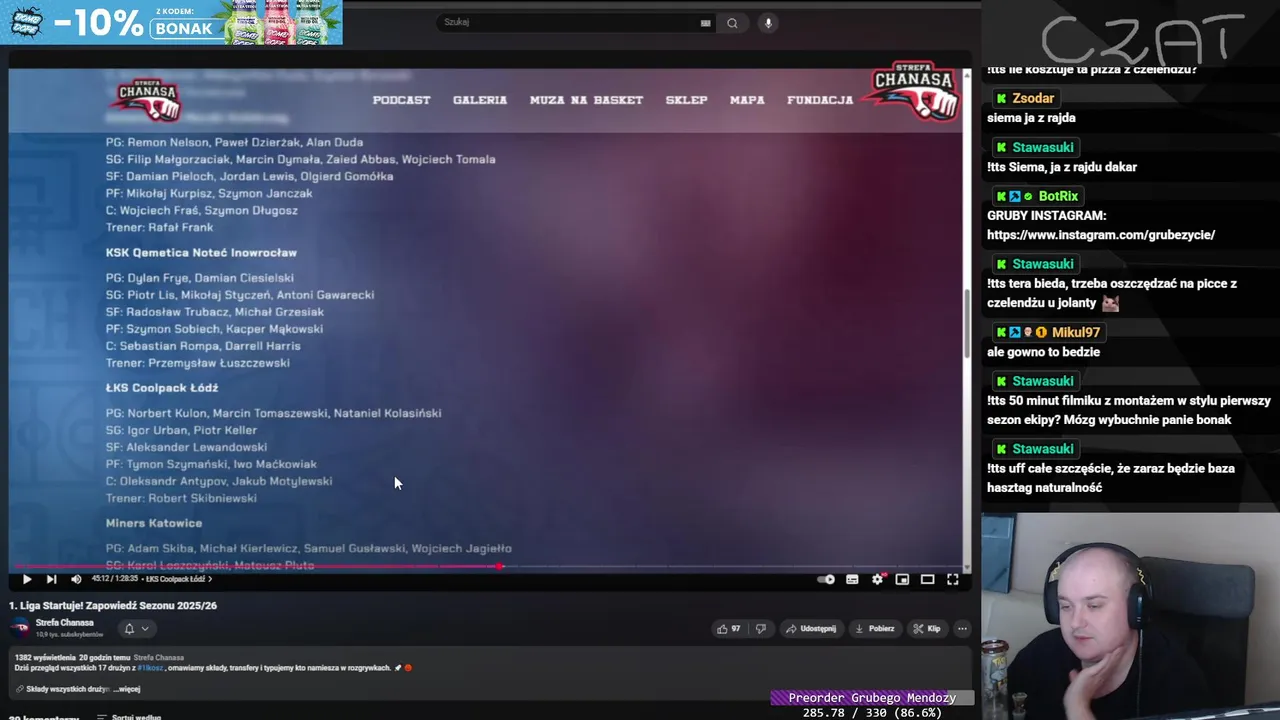Expand description with ...więcej

pyautogui.click(x=126, y=689)
